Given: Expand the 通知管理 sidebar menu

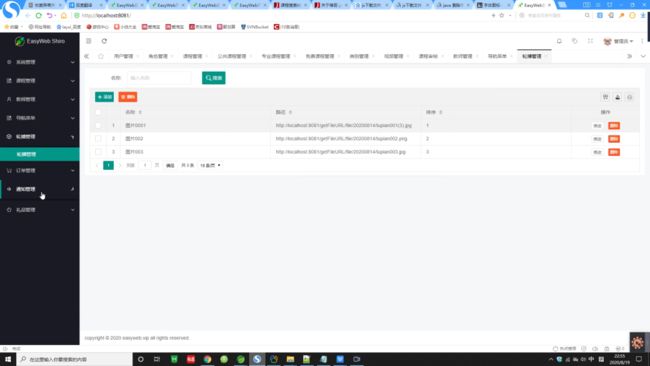Looking at the screenshot, I should [x=40, y=189].
